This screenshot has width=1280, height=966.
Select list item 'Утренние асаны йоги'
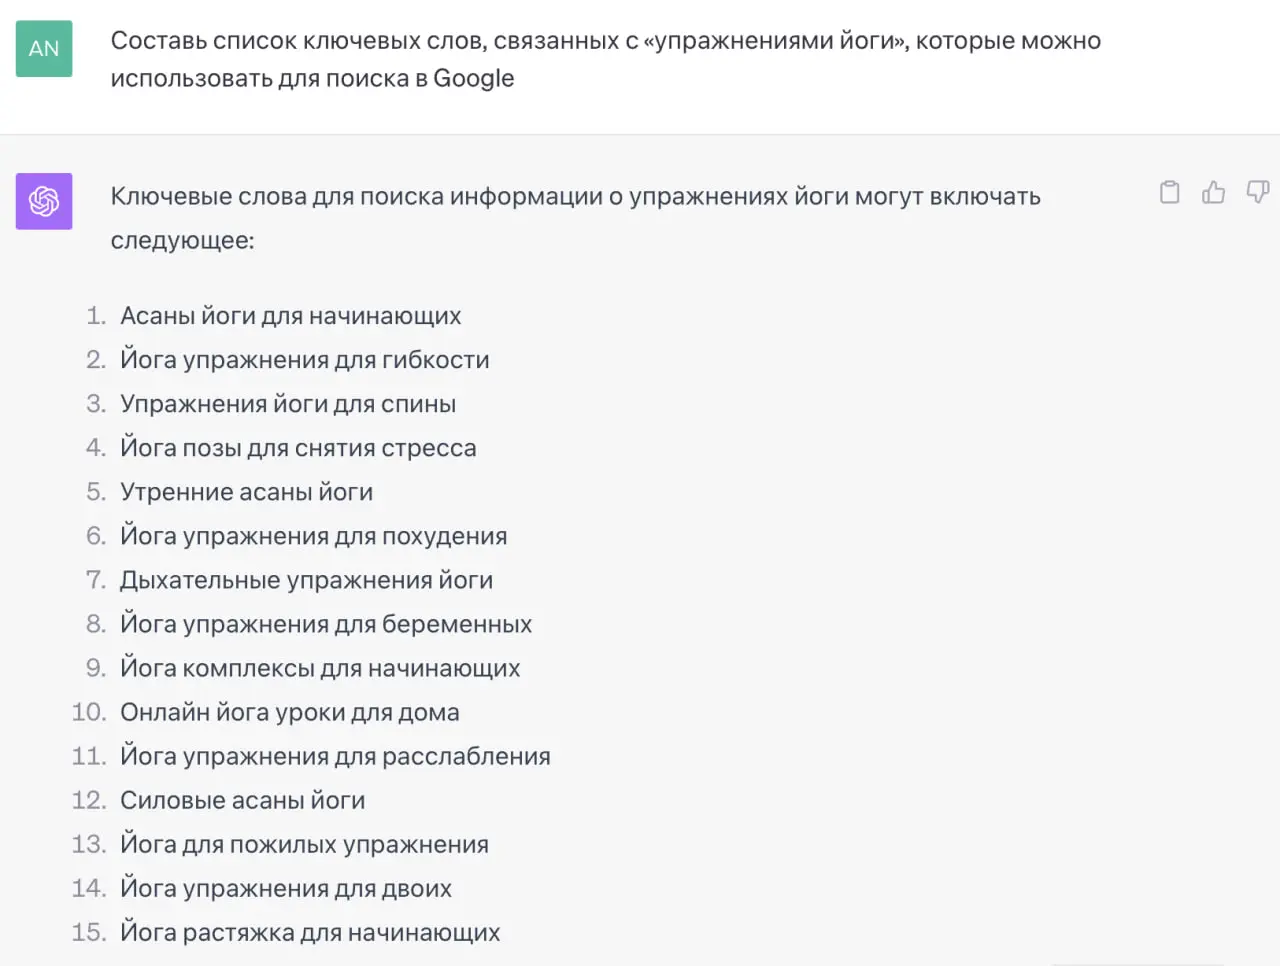click(247, 492)
